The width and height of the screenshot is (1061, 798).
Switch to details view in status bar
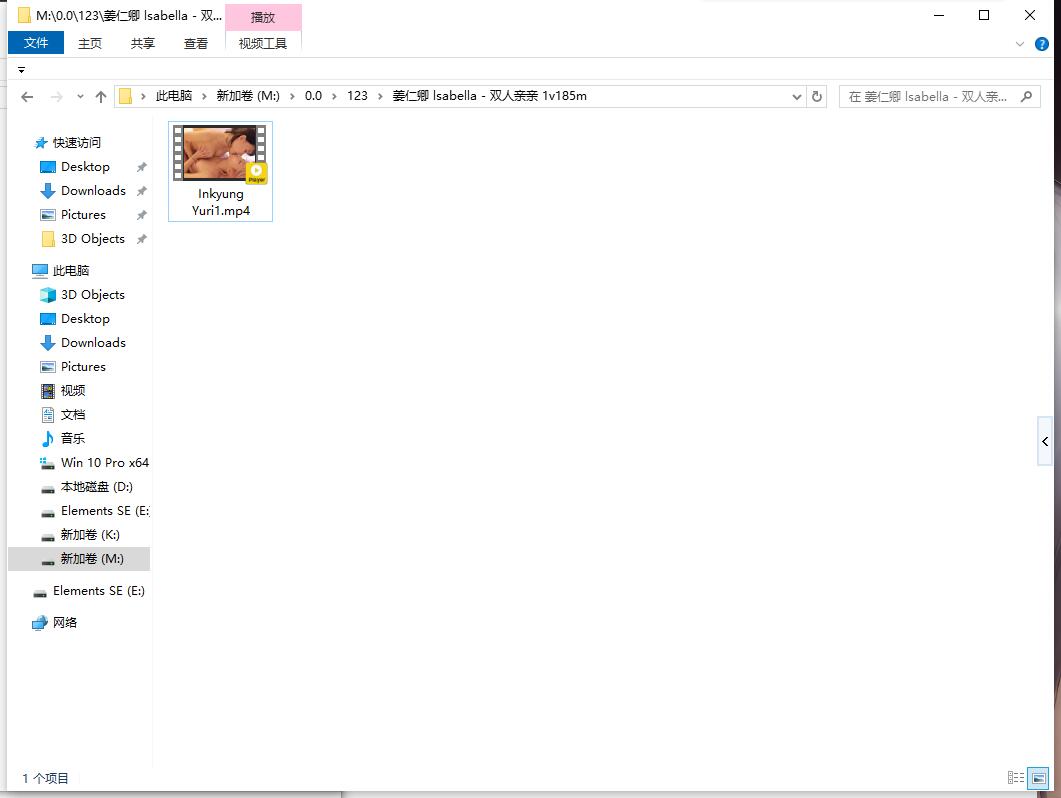click(x=1015, y=778)
